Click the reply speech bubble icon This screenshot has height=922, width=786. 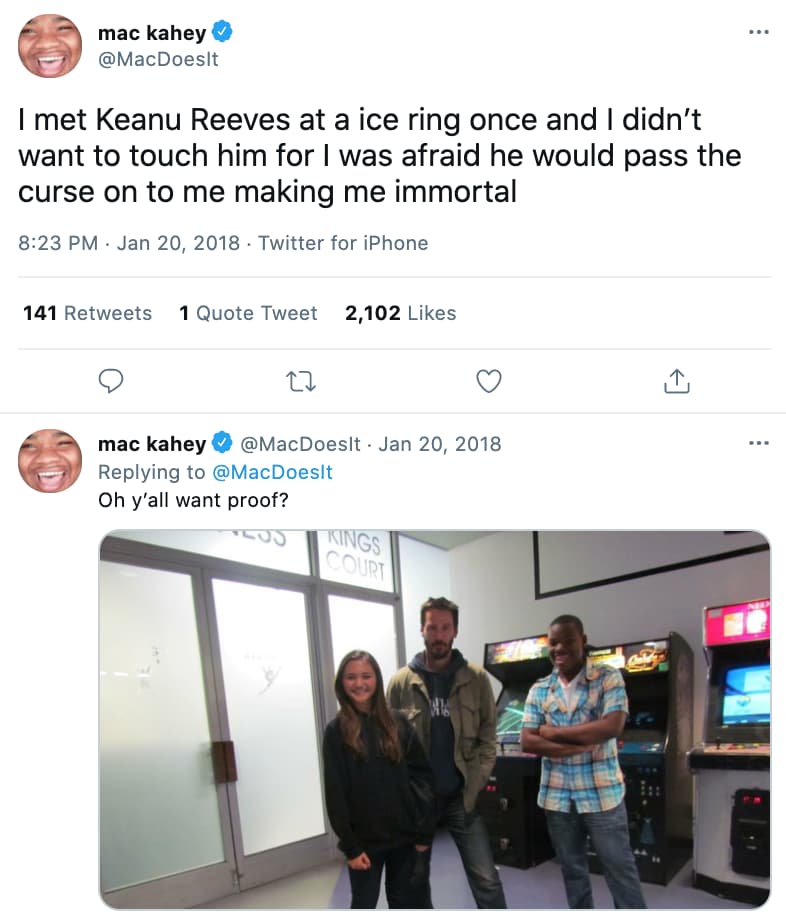click(113, 381)
